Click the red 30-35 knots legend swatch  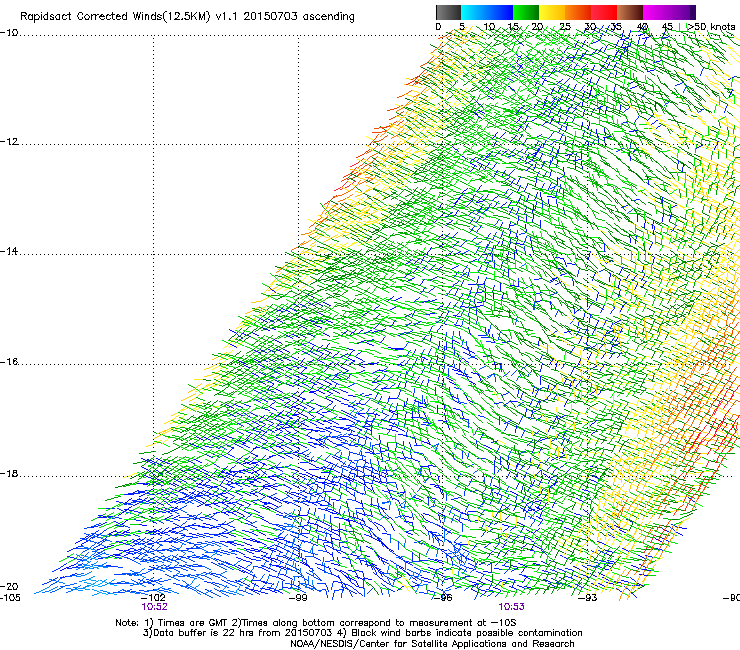click(604, 12)
